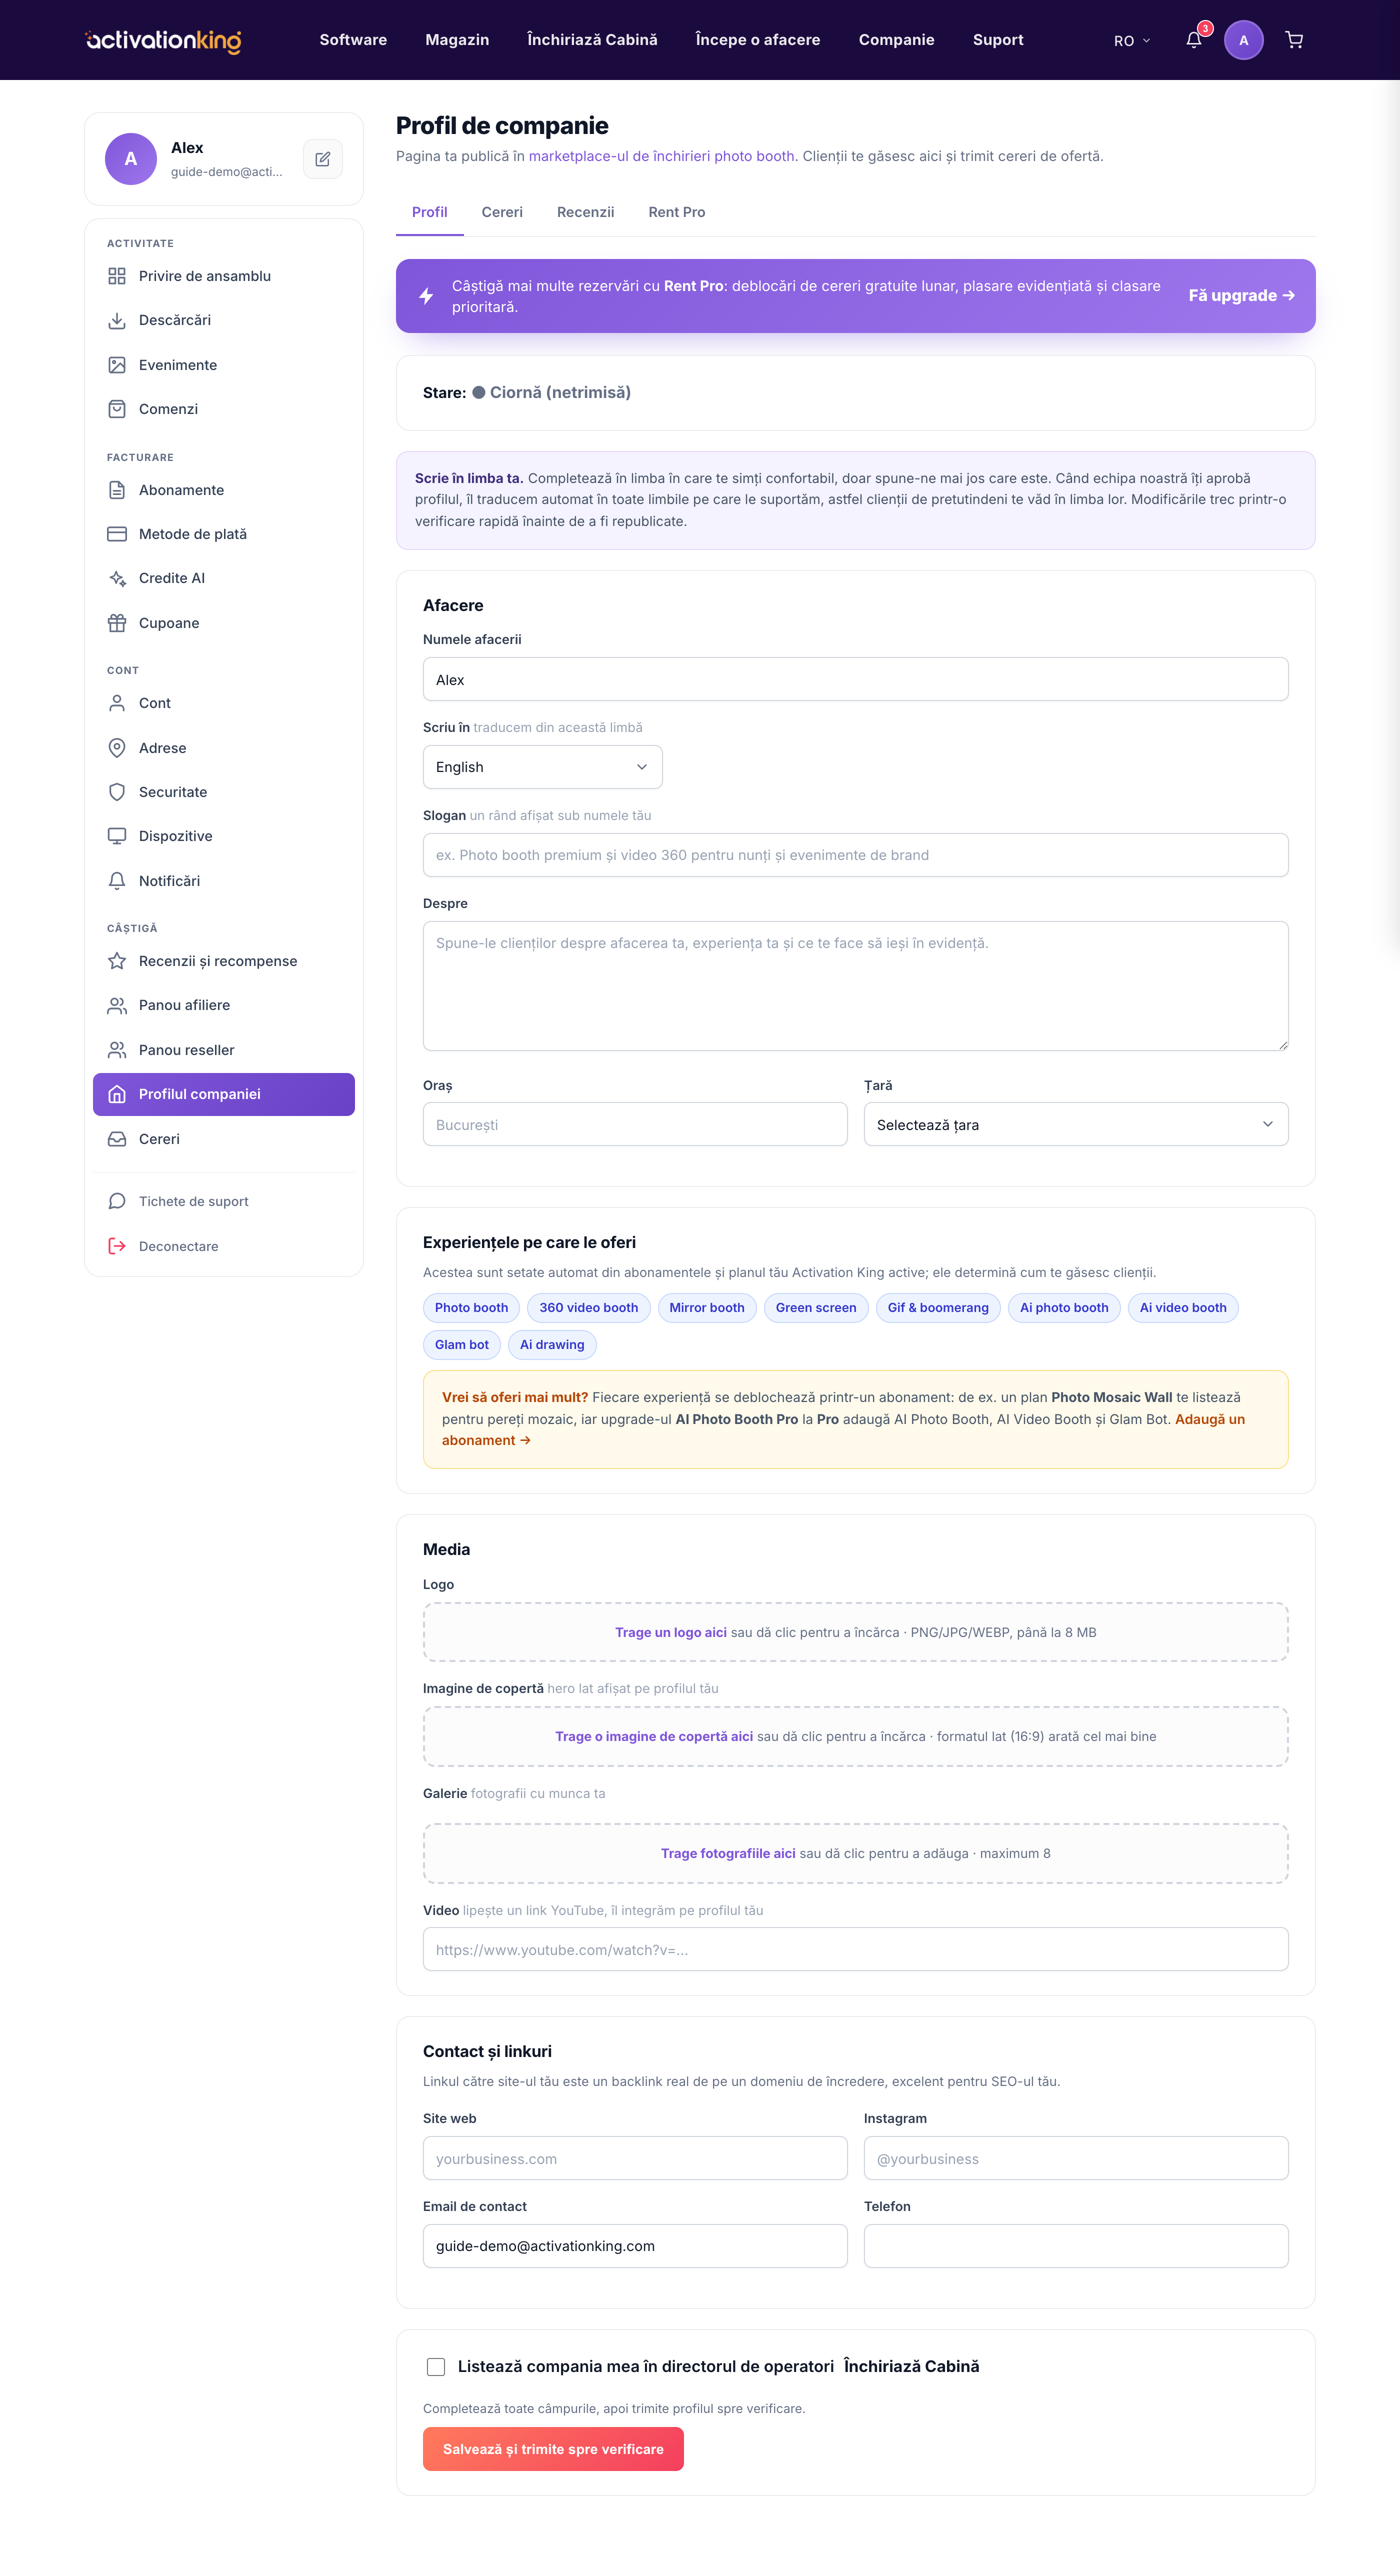Open the shopping cart icon
Image resolution: width=1400 pixels, height=2576 pixels.
point(1294,40)
